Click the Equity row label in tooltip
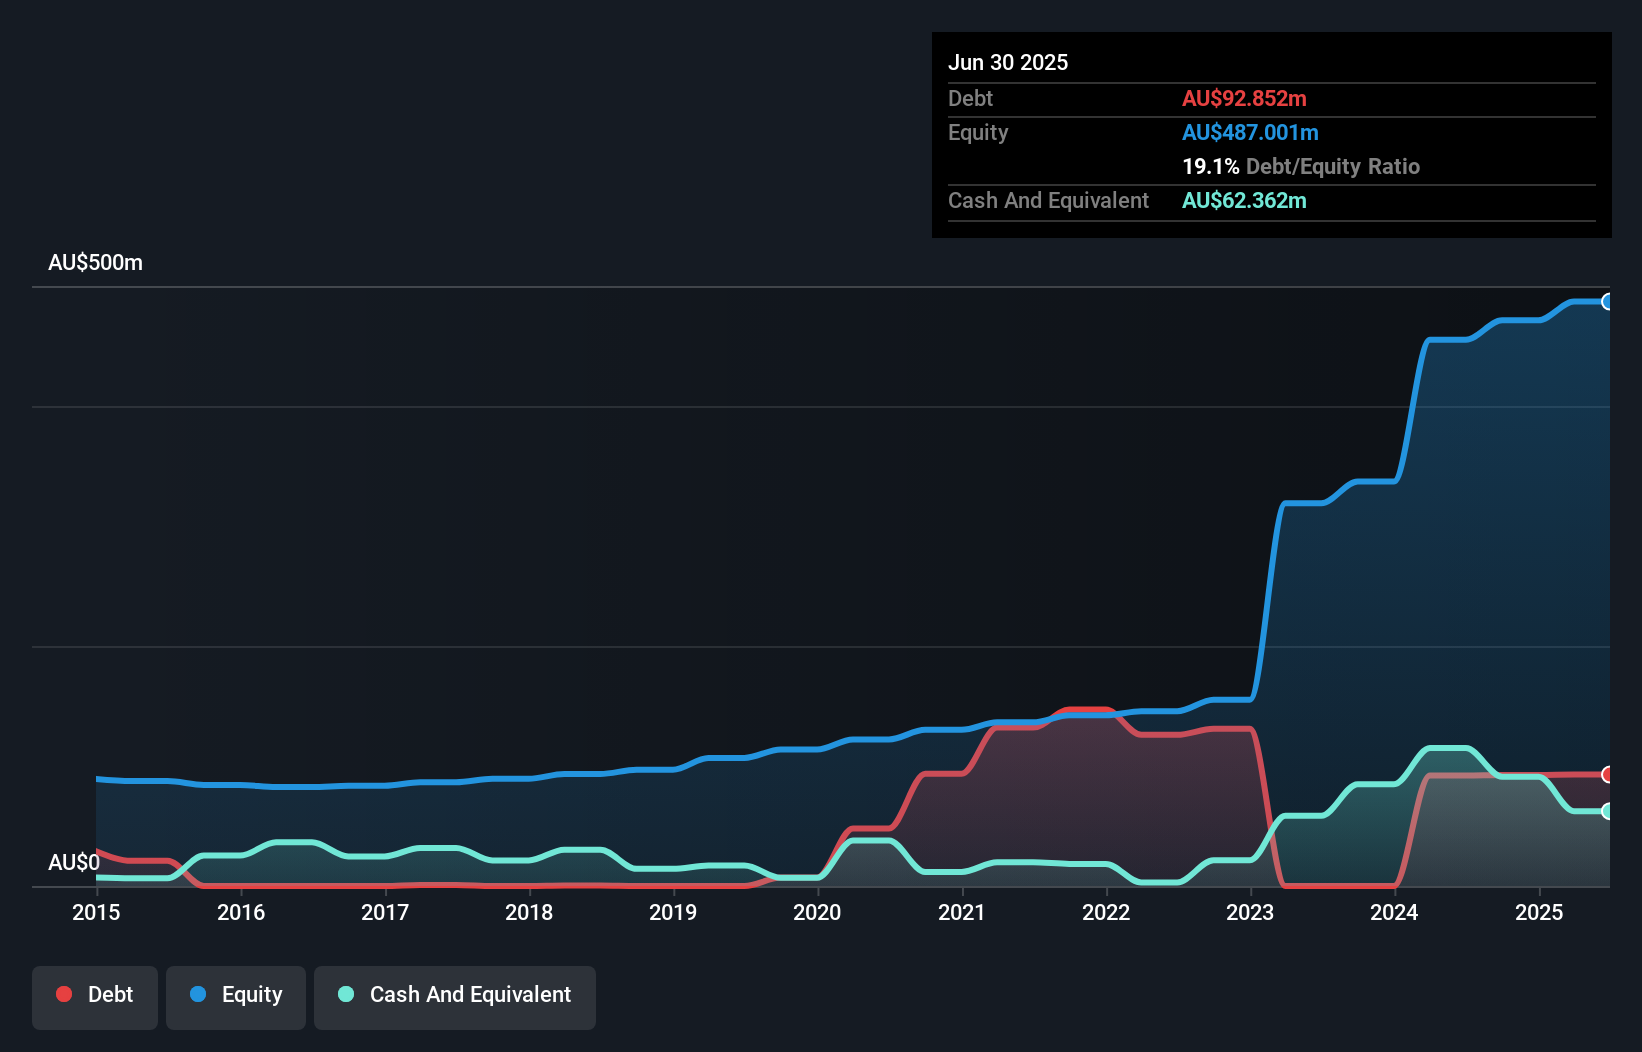This screenshot has width=1642, height=1052. tap(978, 132)
